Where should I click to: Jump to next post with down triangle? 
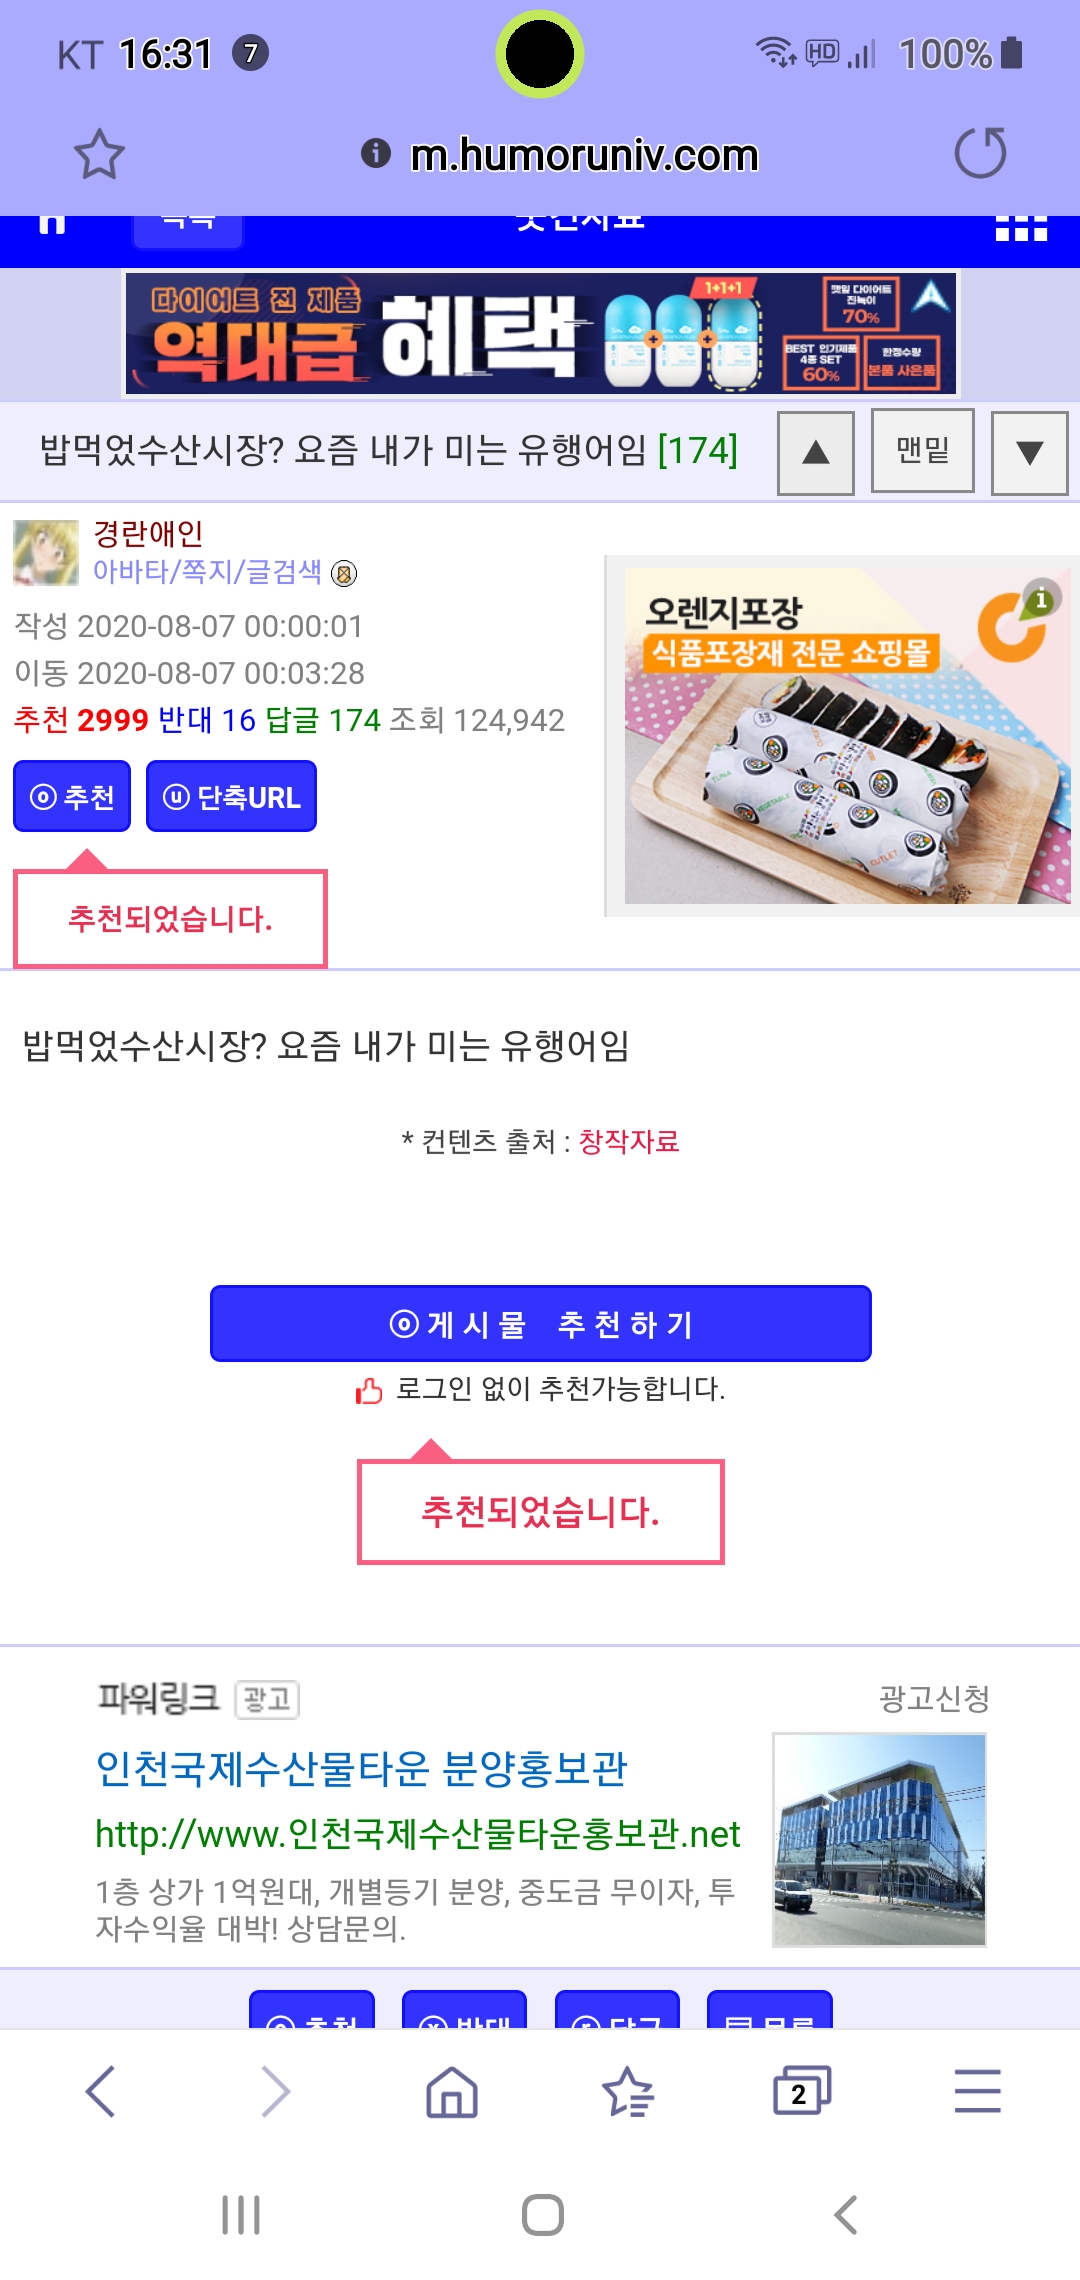[x=1029, y=452]
